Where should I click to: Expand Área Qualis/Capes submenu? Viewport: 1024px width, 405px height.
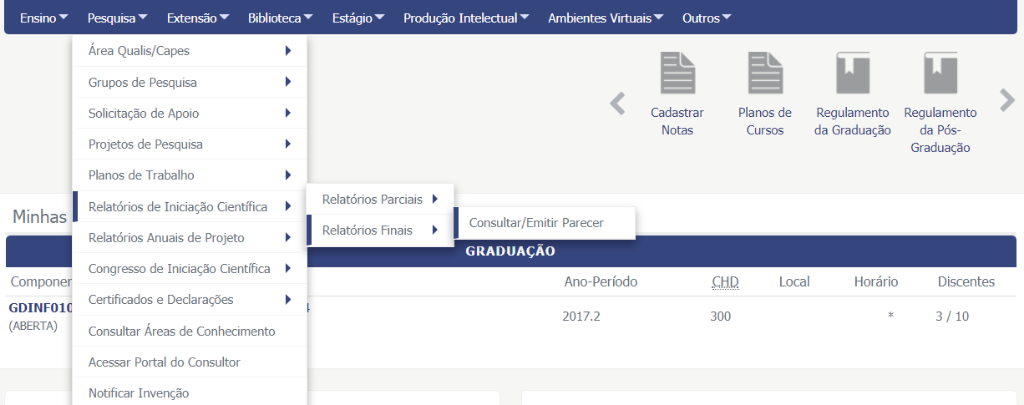[190, 51]
